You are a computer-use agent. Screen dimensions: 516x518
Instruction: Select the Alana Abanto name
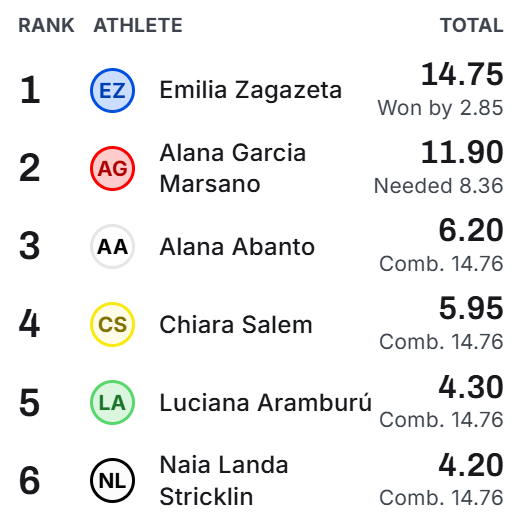[237, 247]
